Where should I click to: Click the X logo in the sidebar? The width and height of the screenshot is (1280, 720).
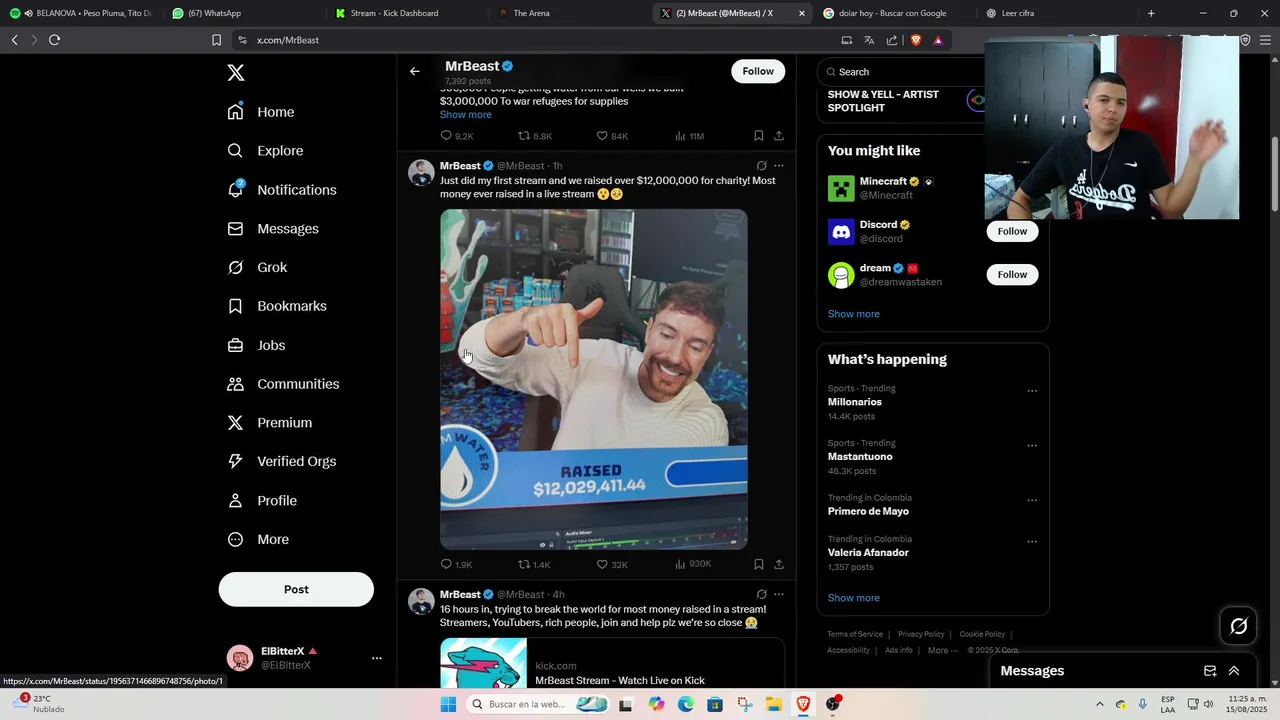pos(236,72)
